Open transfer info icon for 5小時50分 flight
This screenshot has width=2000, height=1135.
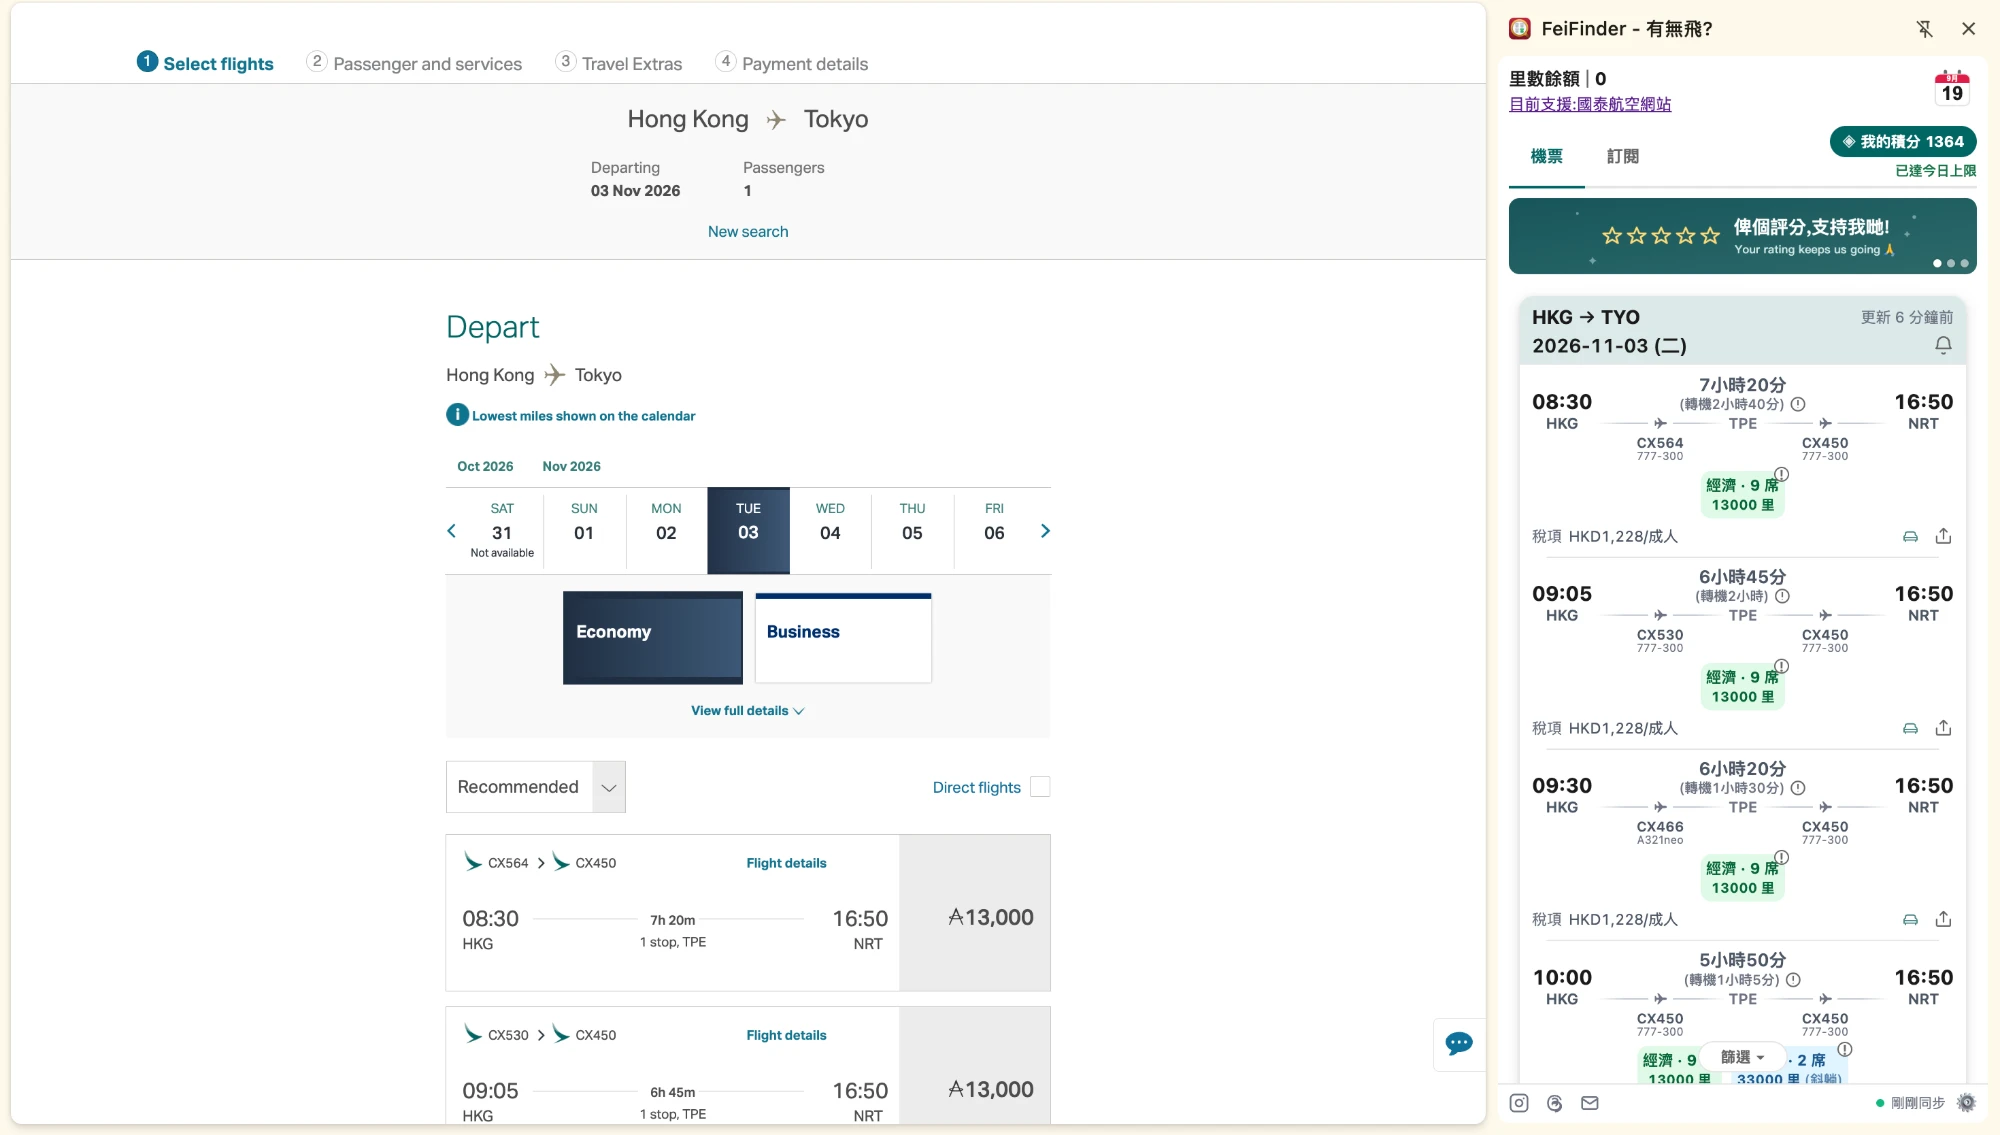[1793, 980]
